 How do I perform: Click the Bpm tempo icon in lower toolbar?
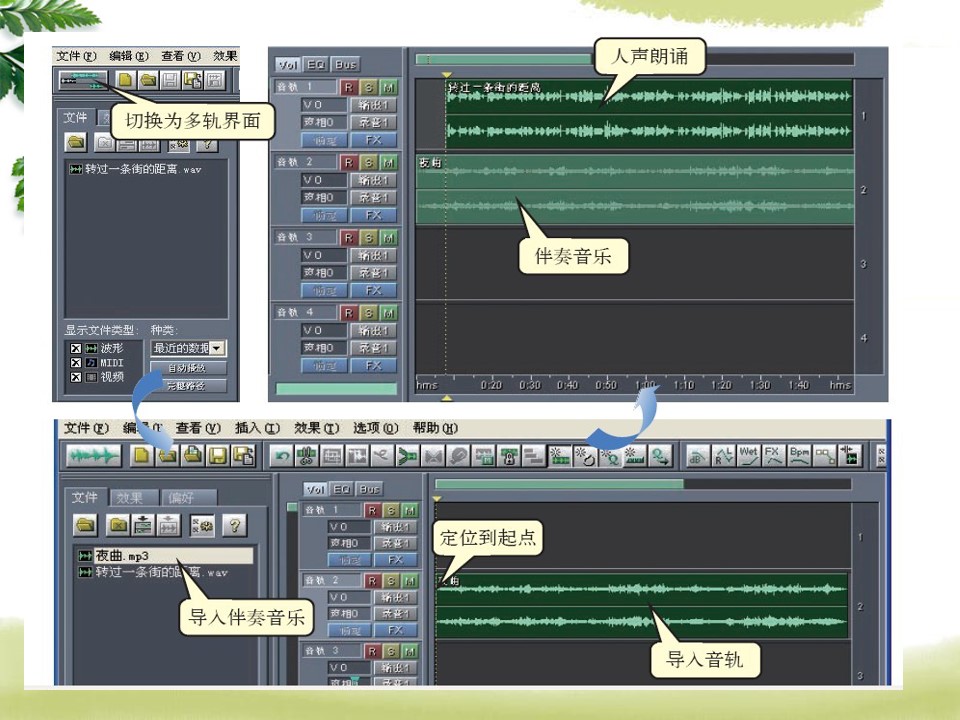800,456
